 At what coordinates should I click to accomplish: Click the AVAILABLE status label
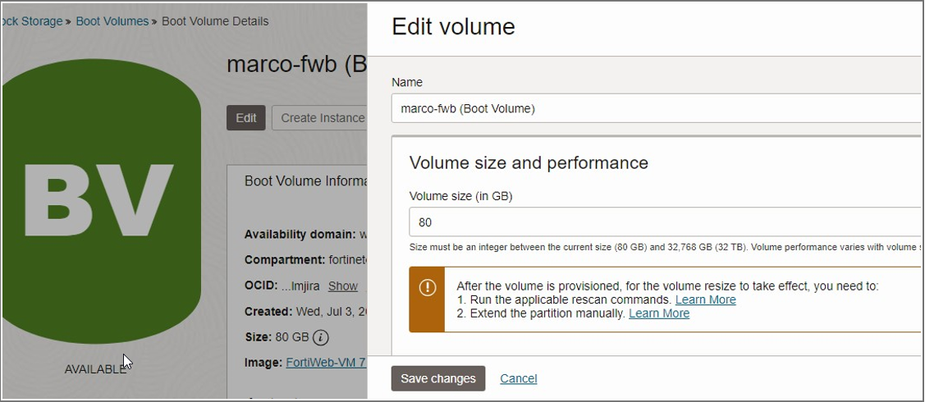[95, 369]
